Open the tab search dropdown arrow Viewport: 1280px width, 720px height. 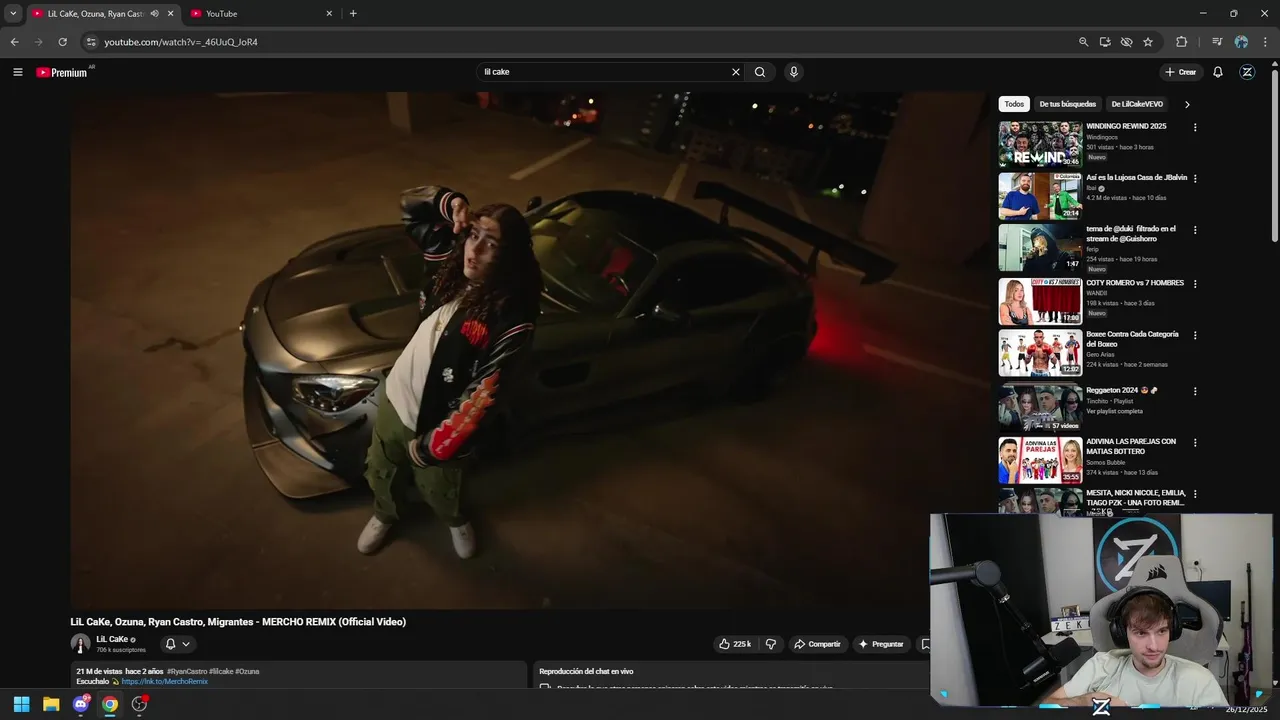pos(13,13)
